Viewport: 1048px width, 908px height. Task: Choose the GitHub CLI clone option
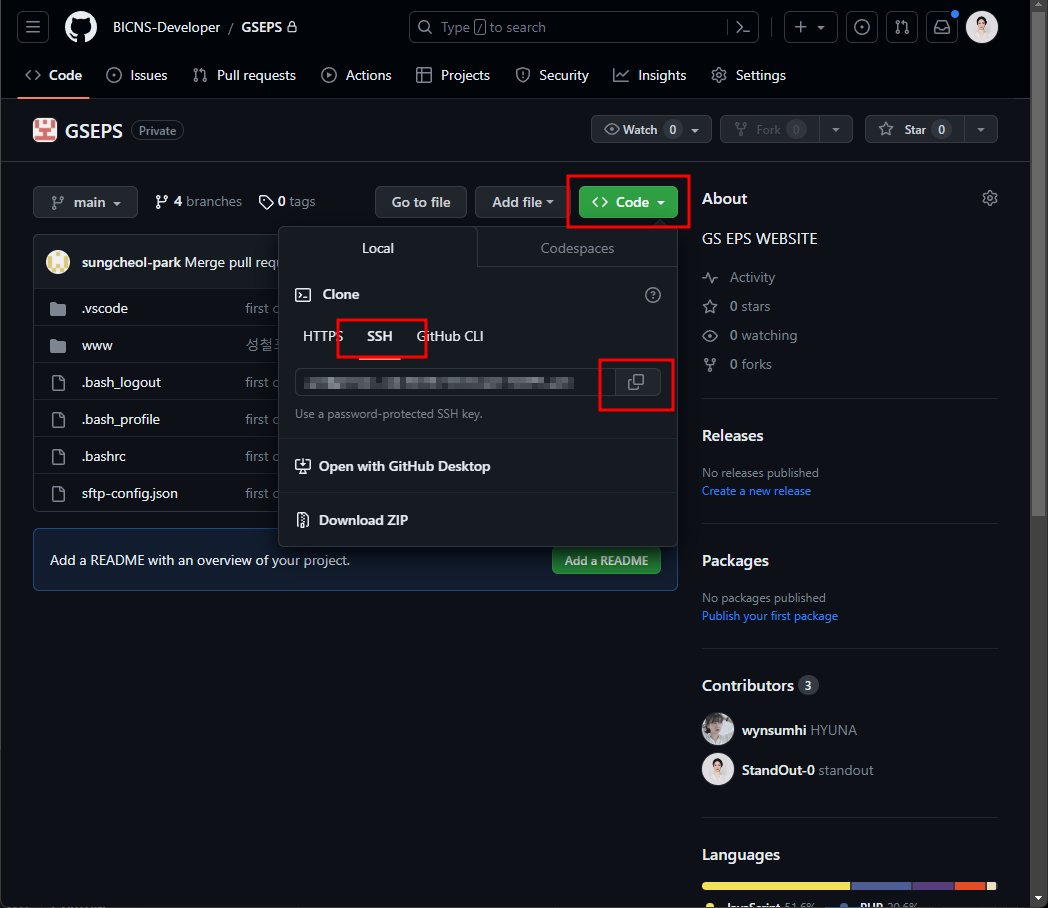click(x=450, y=336)
